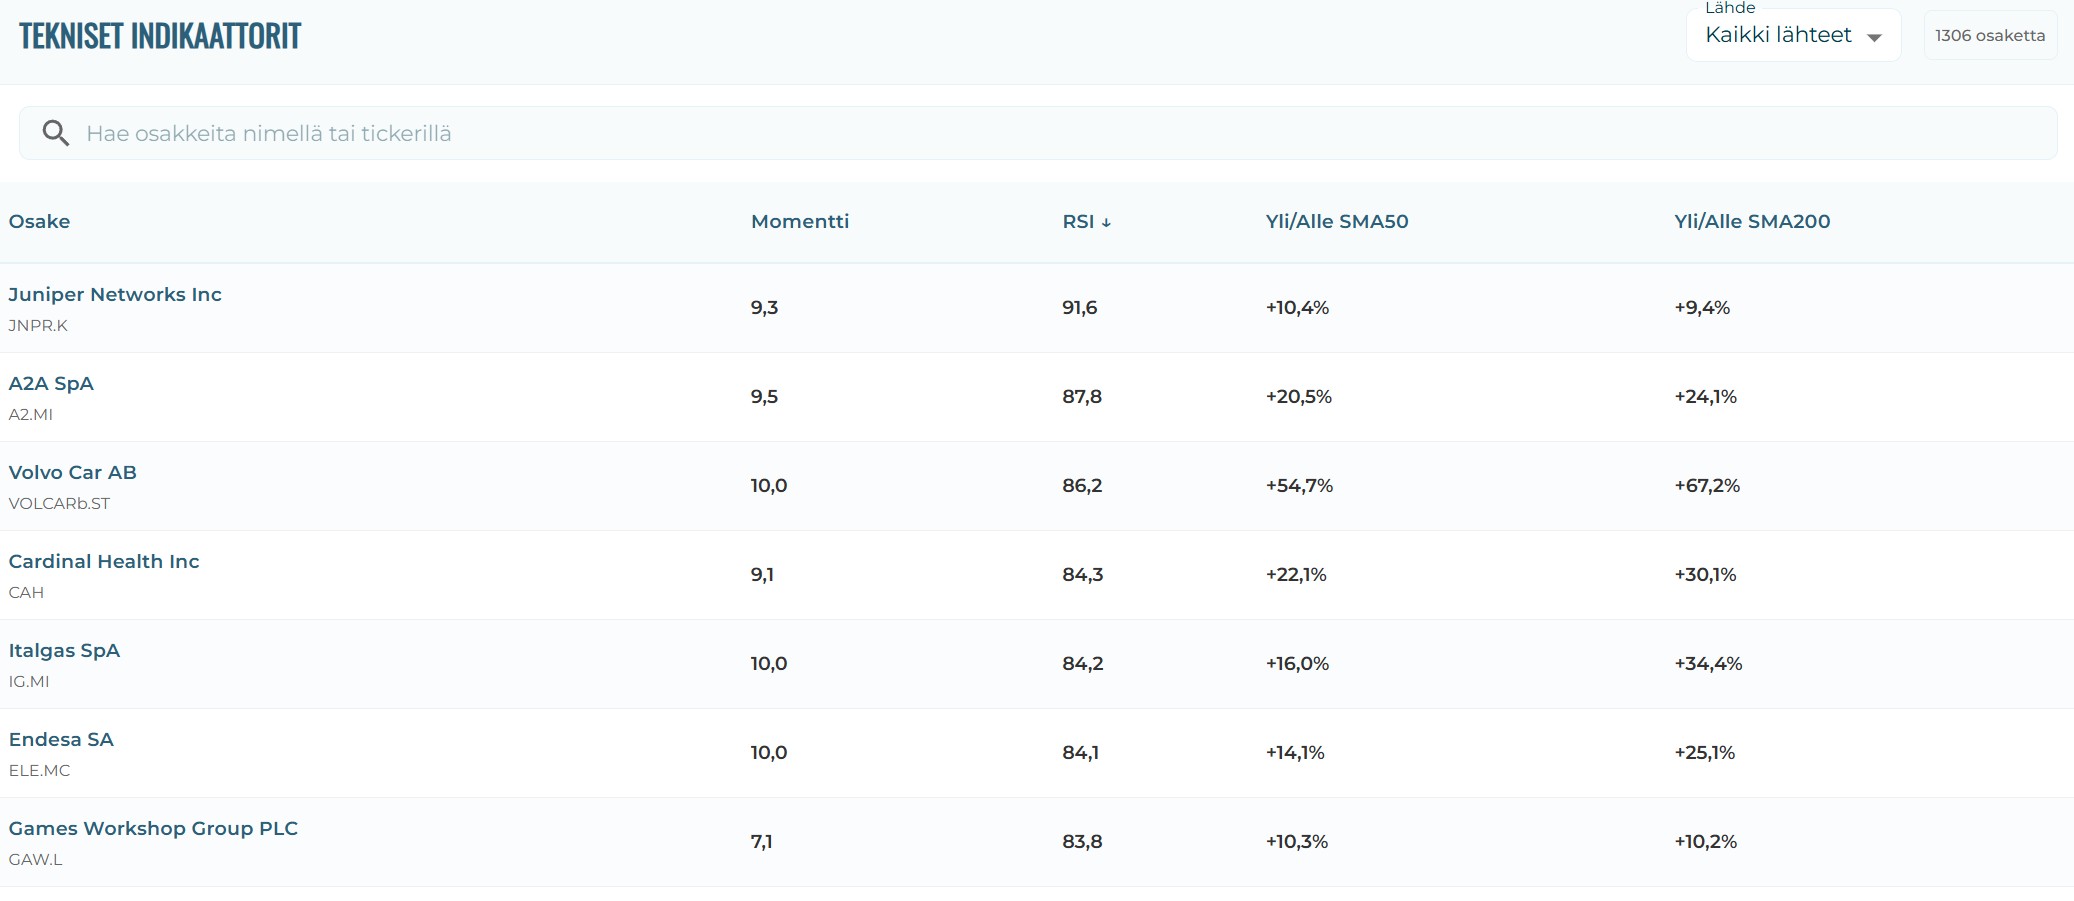
Task: Open A2A SpA stock page
Action: pos(51,384)
